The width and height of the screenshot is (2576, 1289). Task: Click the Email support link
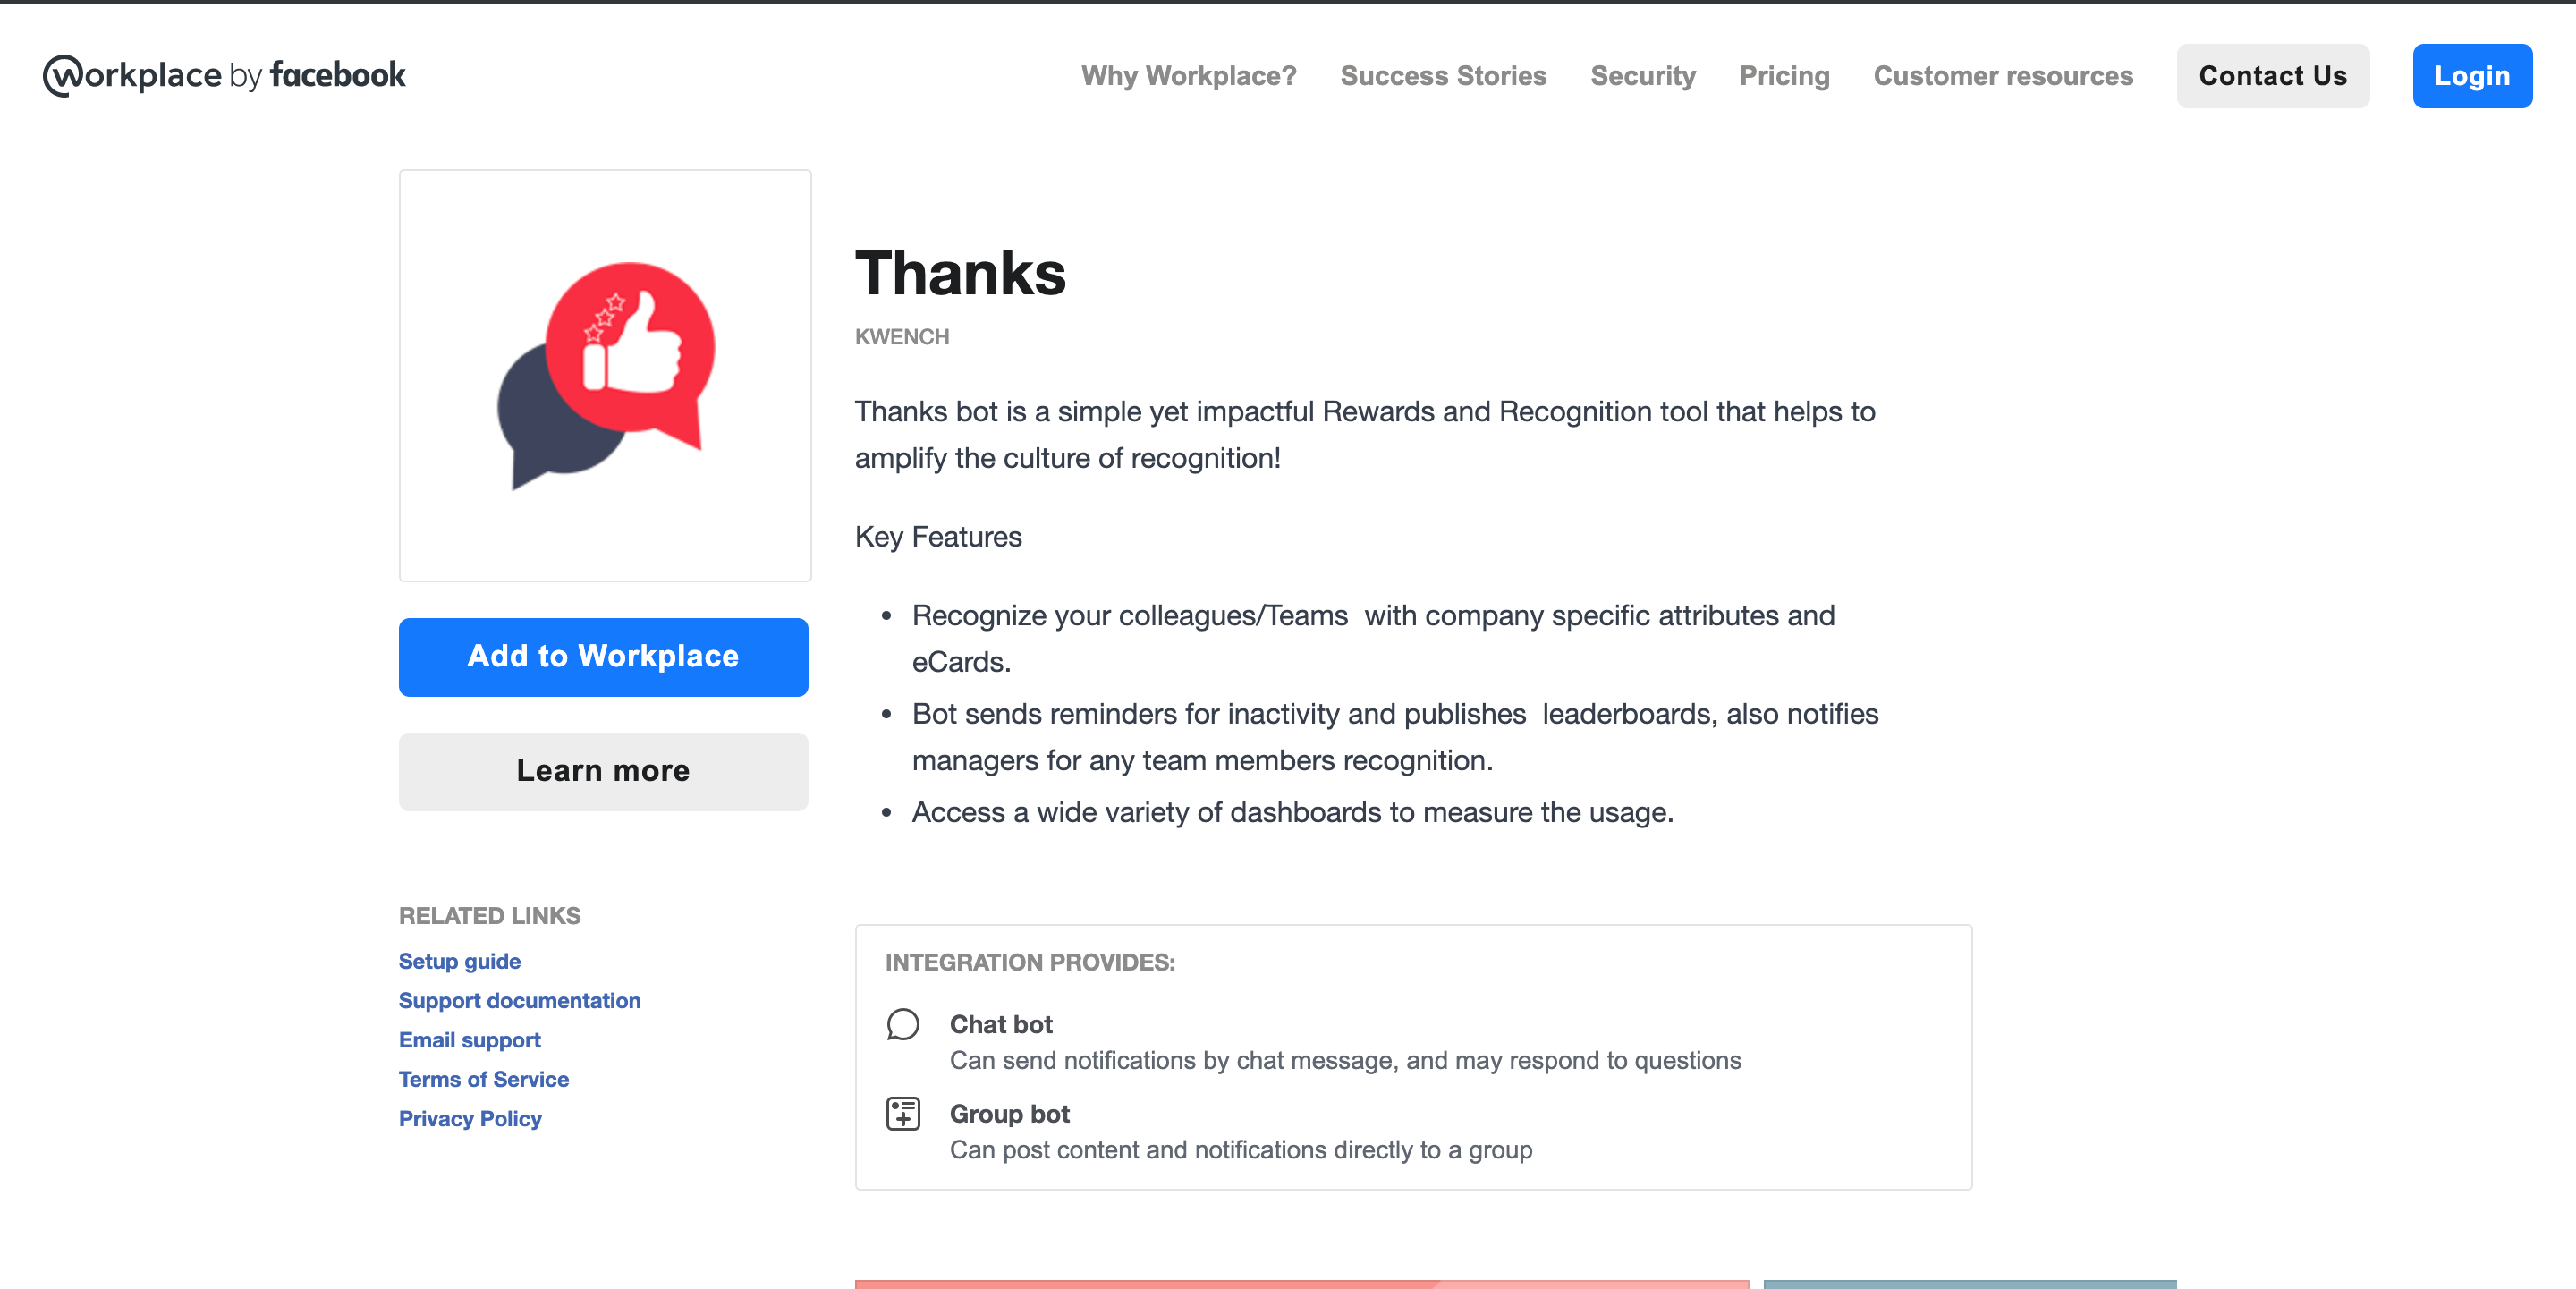(x=470, y=1040)
